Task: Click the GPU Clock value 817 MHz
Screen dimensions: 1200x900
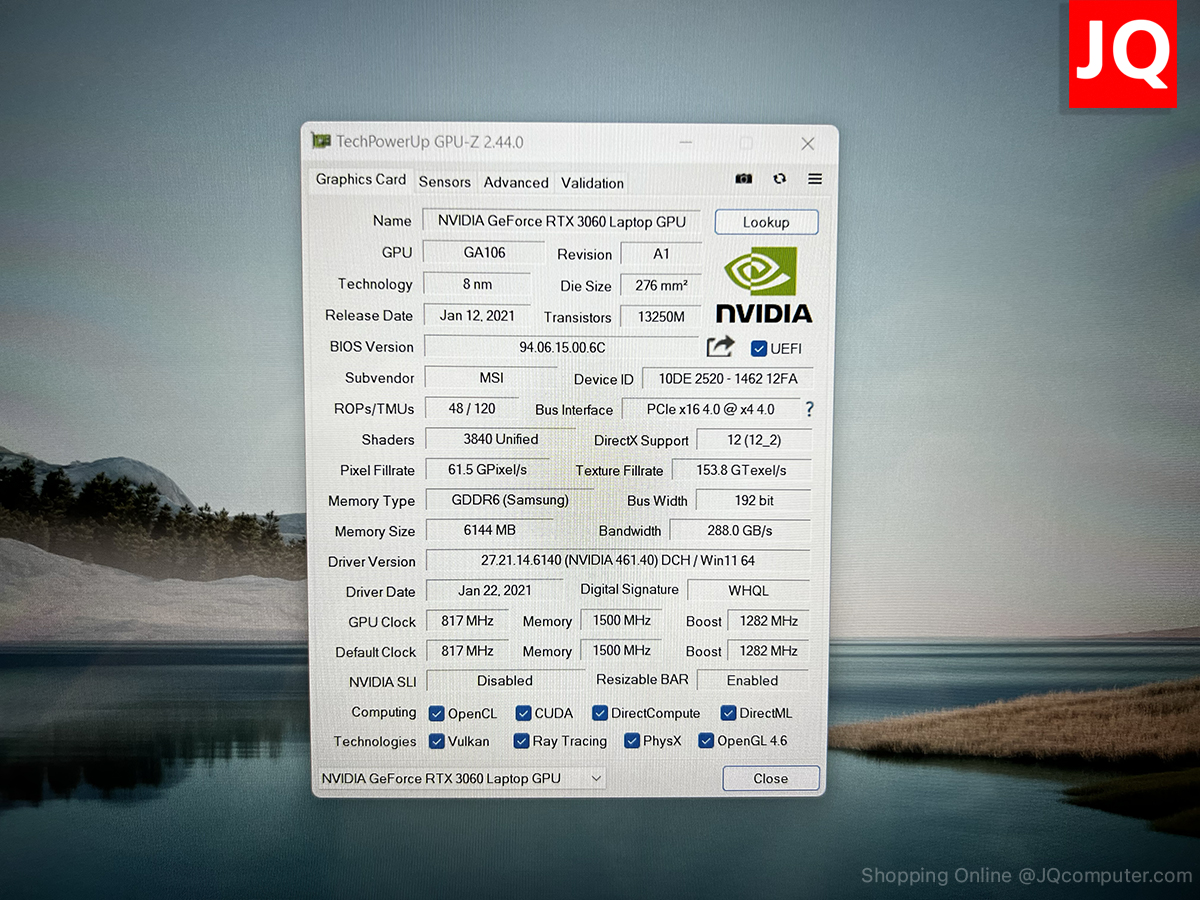Action: tap(467, 621)
